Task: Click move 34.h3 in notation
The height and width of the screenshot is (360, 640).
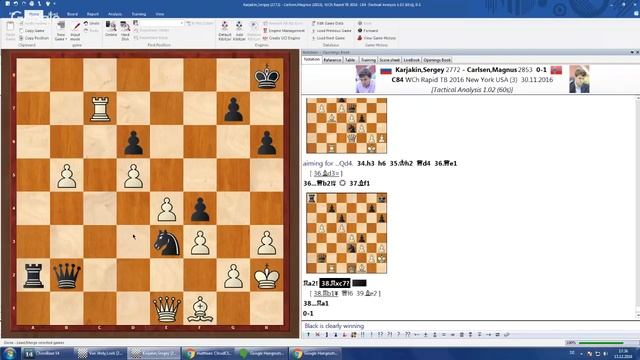Action: coord(365,163)
